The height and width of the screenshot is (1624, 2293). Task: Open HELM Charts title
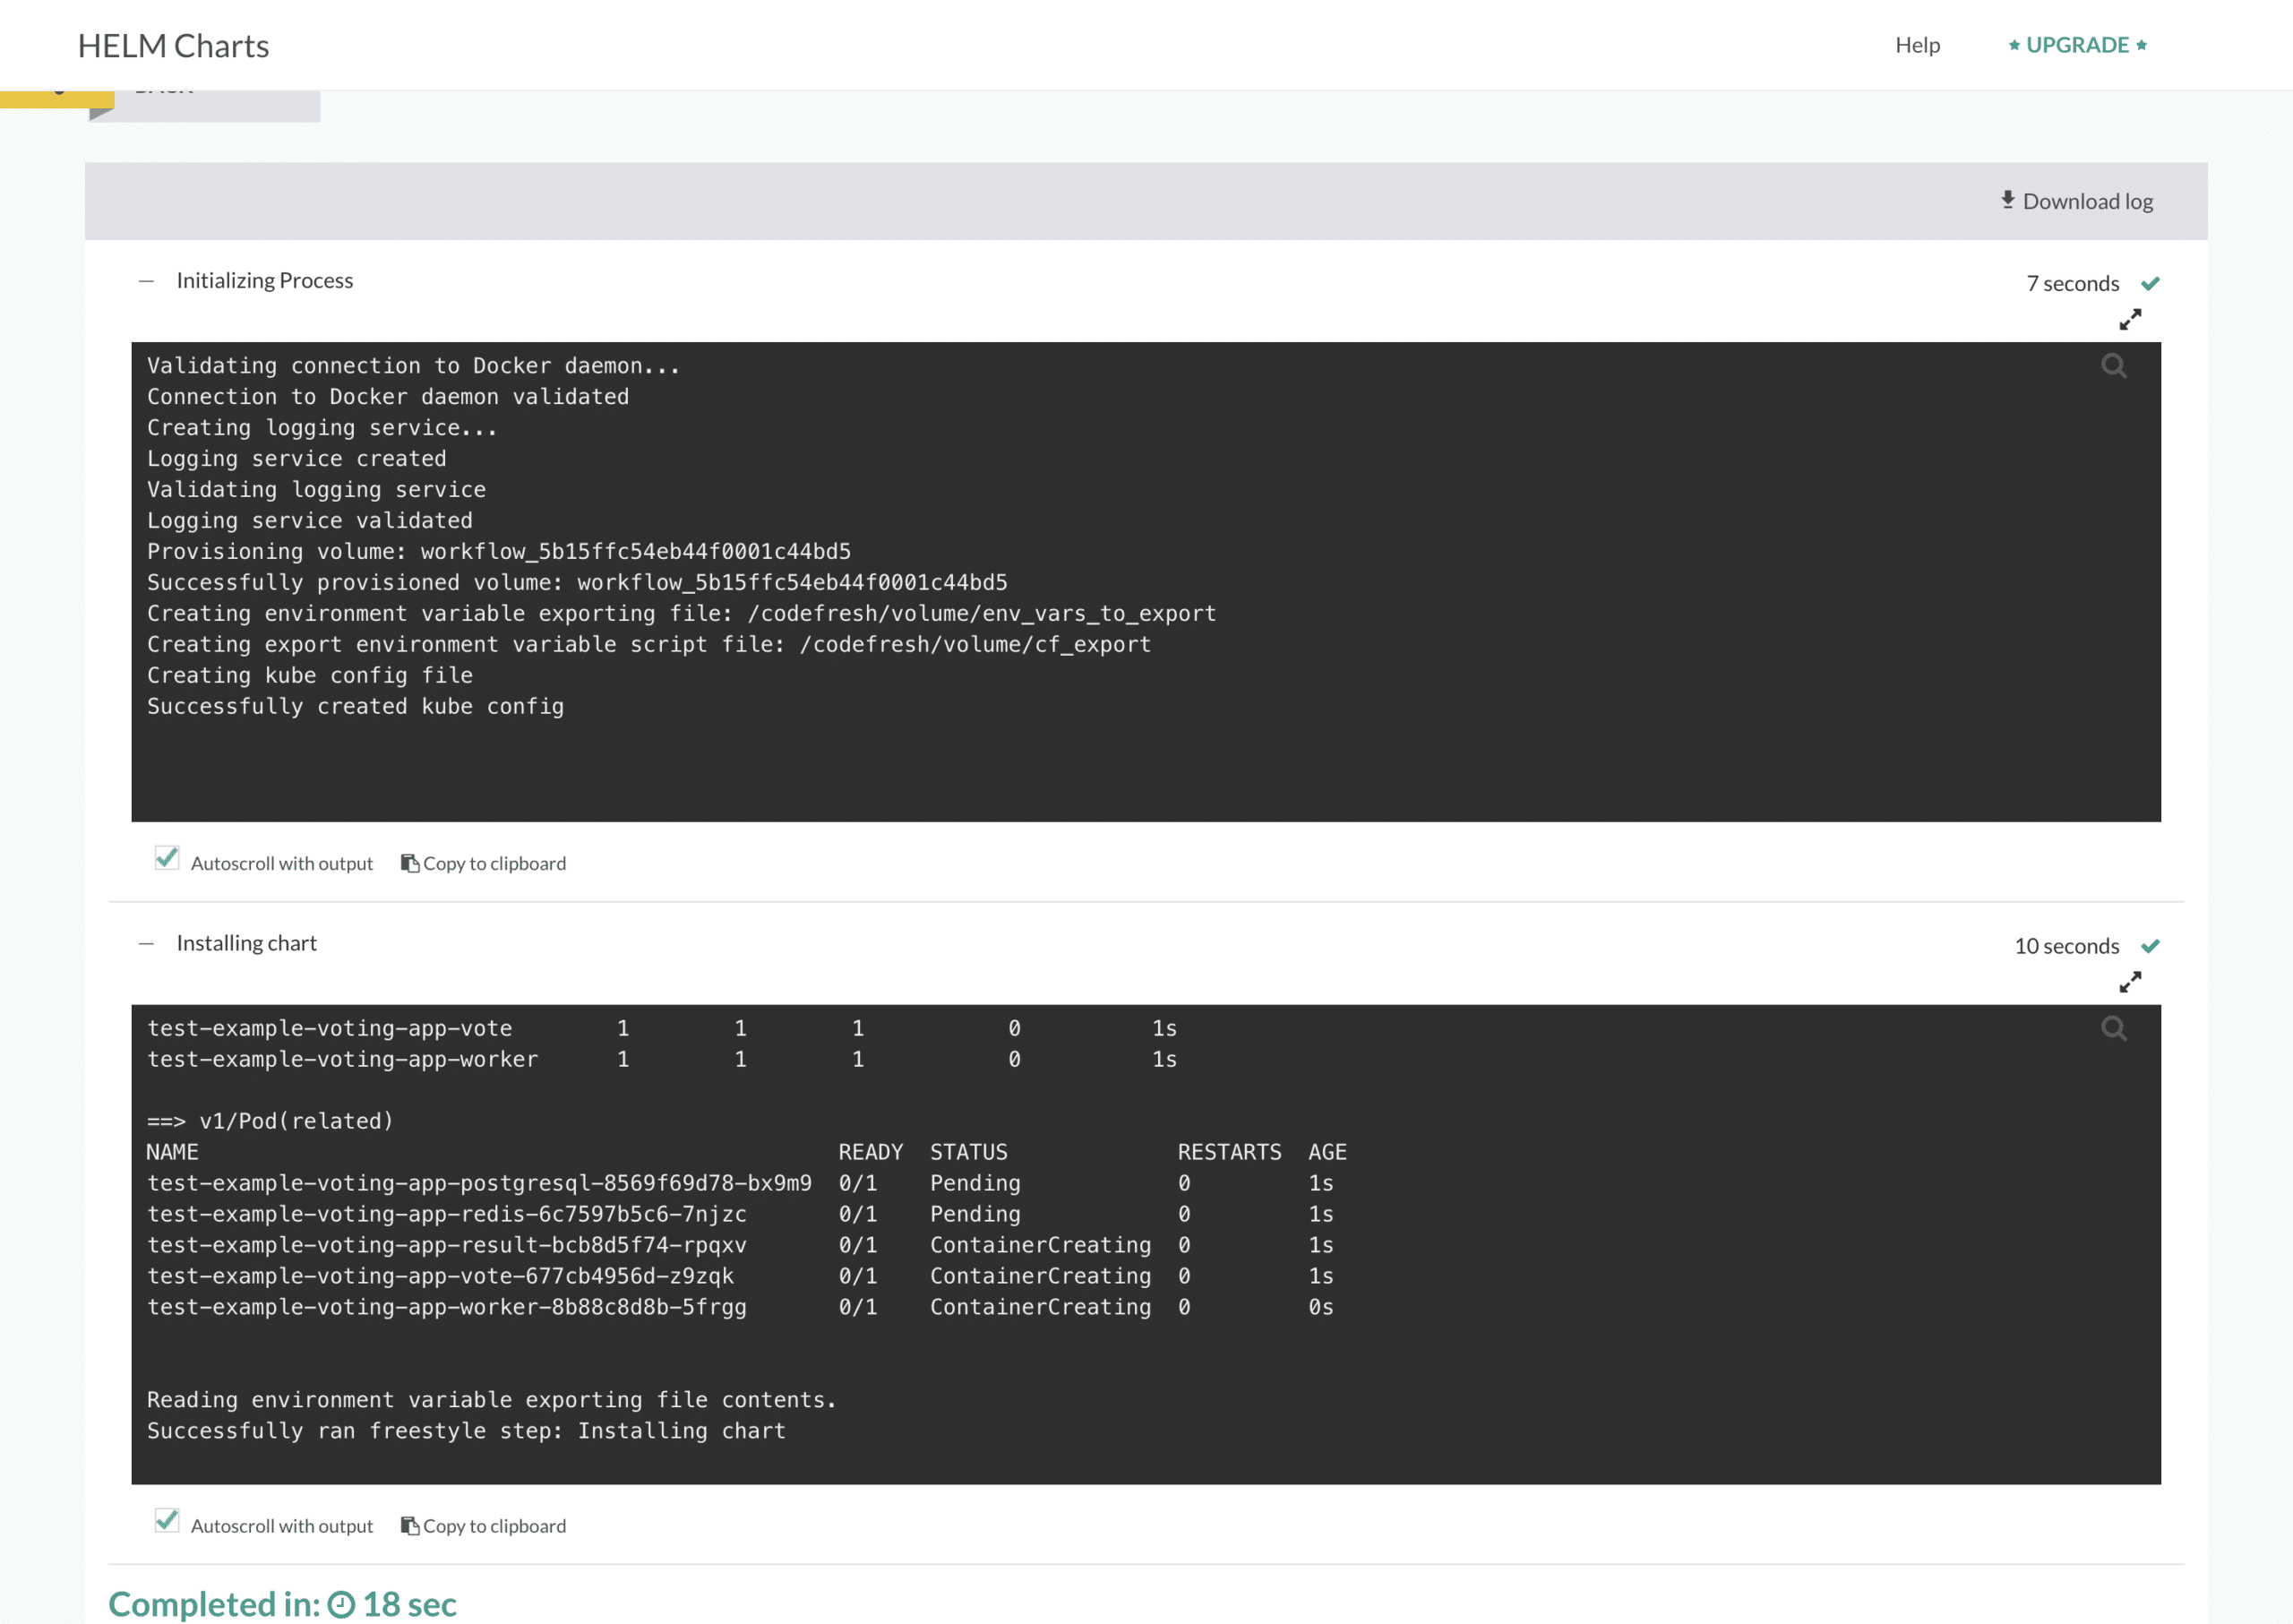(173, 46)
